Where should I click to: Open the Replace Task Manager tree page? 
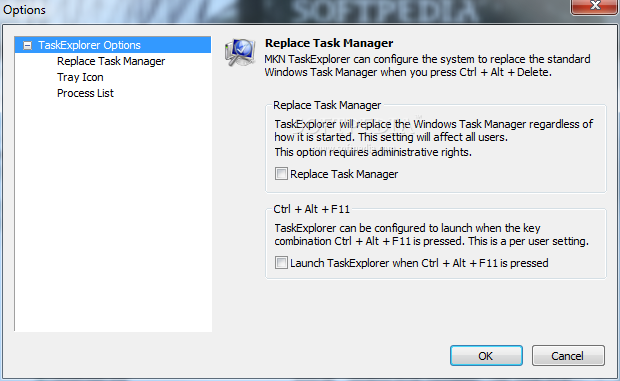coord(111,61)
